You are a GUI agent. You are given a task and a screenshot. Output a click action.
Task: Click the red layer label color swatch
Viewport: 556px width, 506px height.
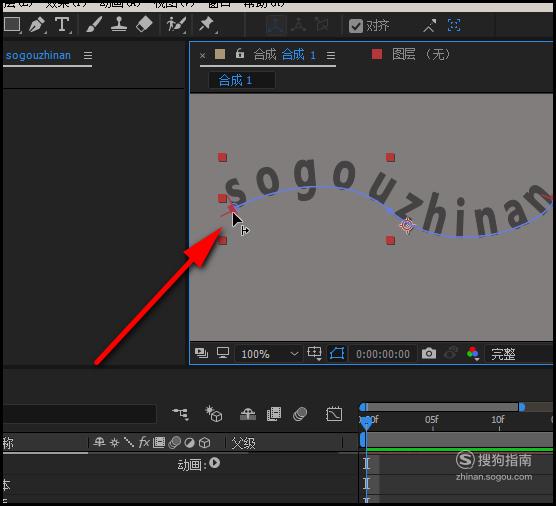[377, 54]
